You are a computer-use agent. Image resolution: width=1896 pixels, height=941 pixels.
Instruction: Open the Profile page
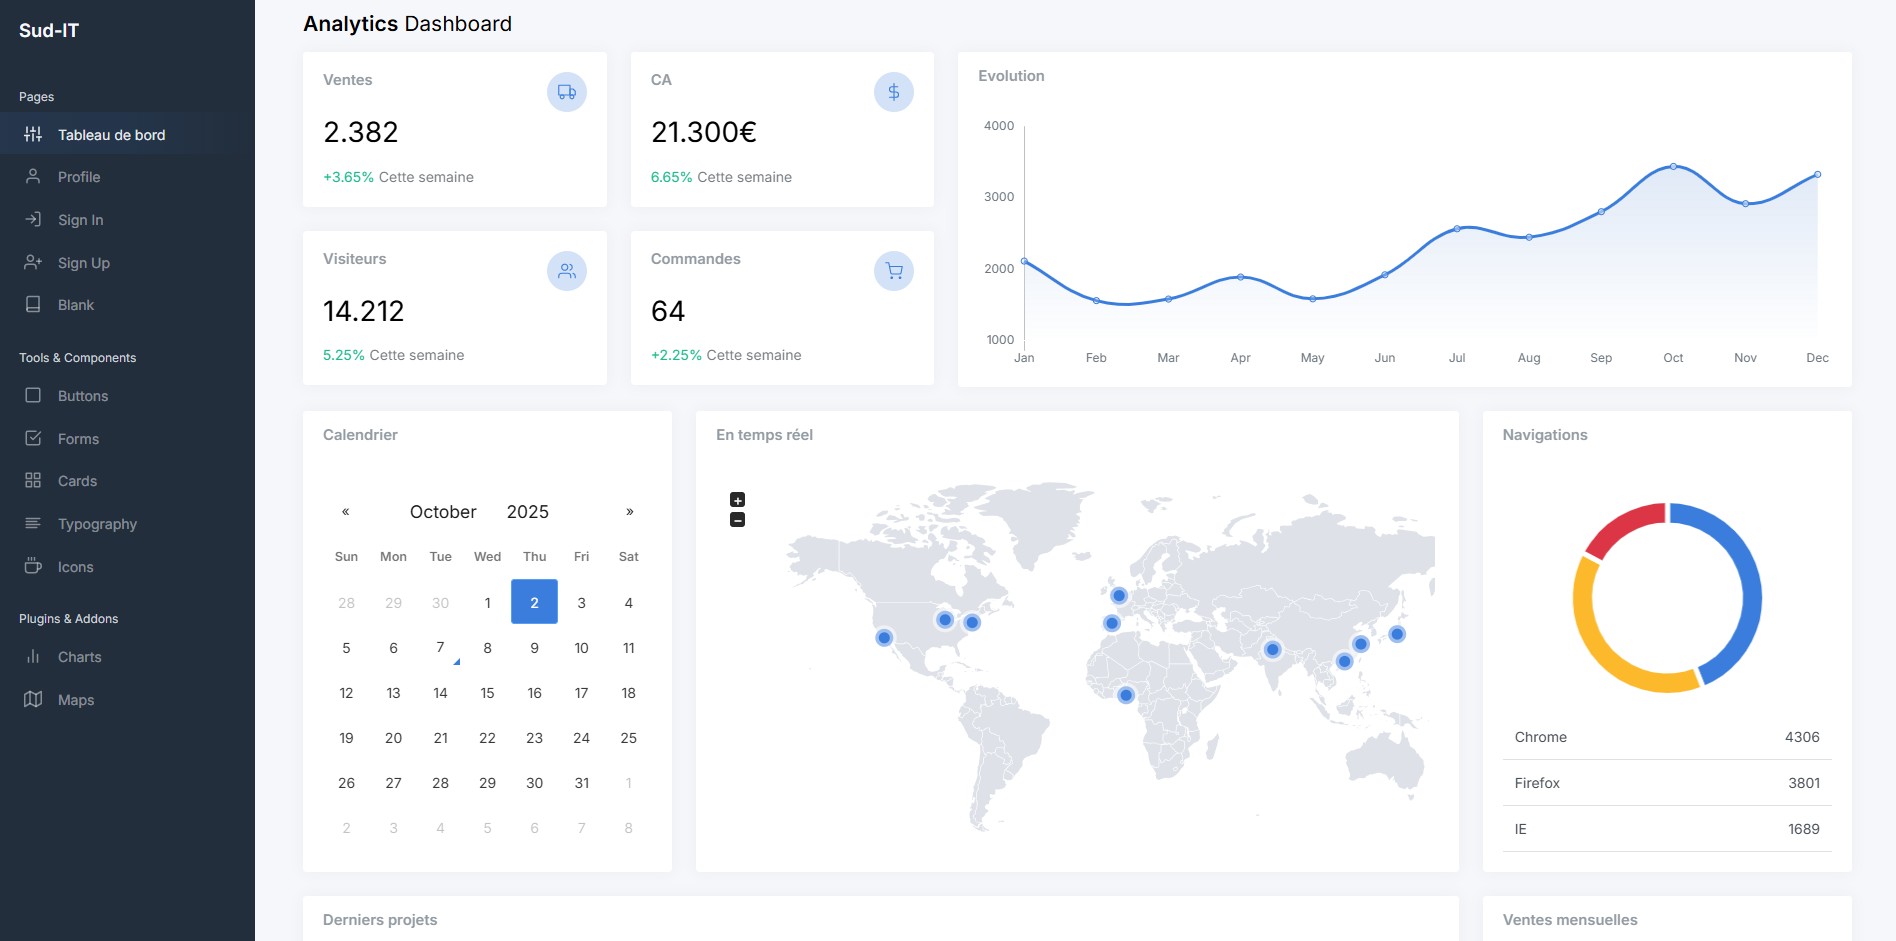coord(78,176)
